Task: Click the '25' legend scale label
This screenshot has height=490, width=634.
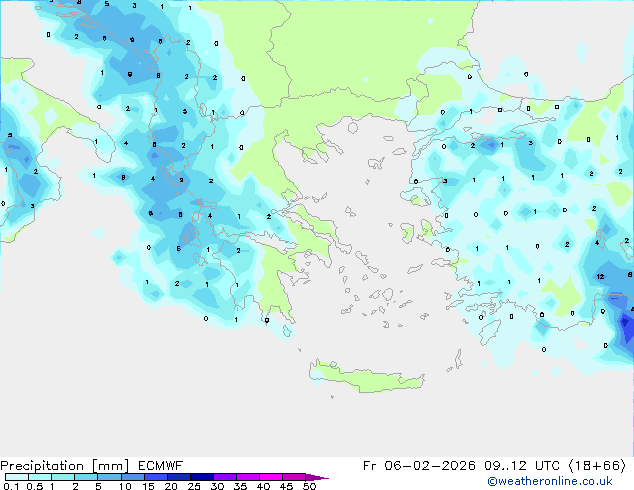Action: coord(194,486)
